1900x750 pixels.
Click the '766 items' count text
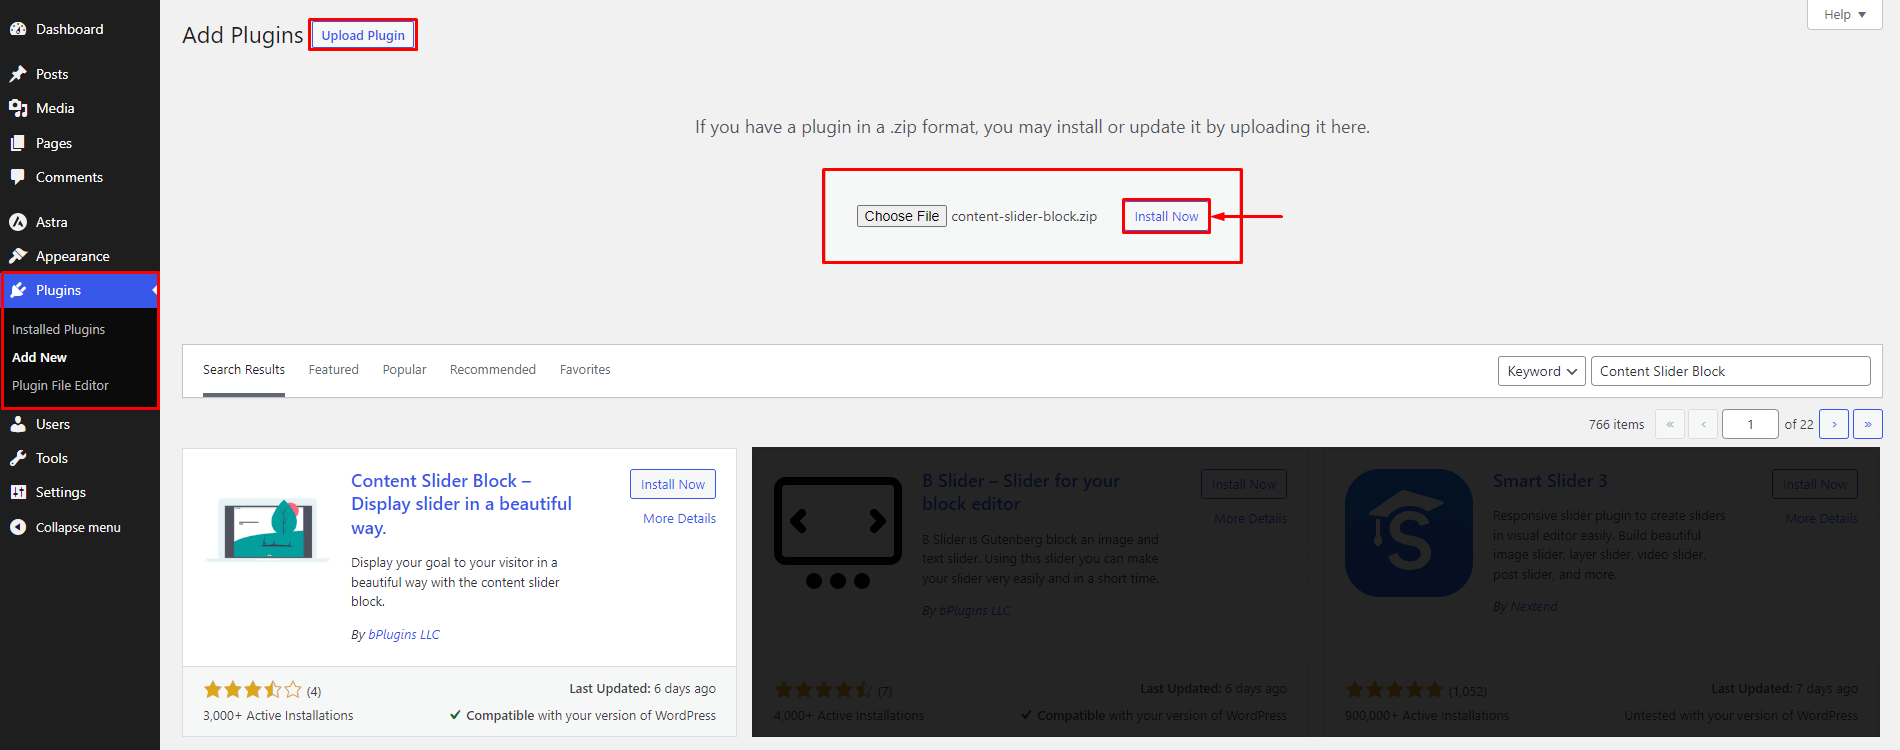point(1616,424)
